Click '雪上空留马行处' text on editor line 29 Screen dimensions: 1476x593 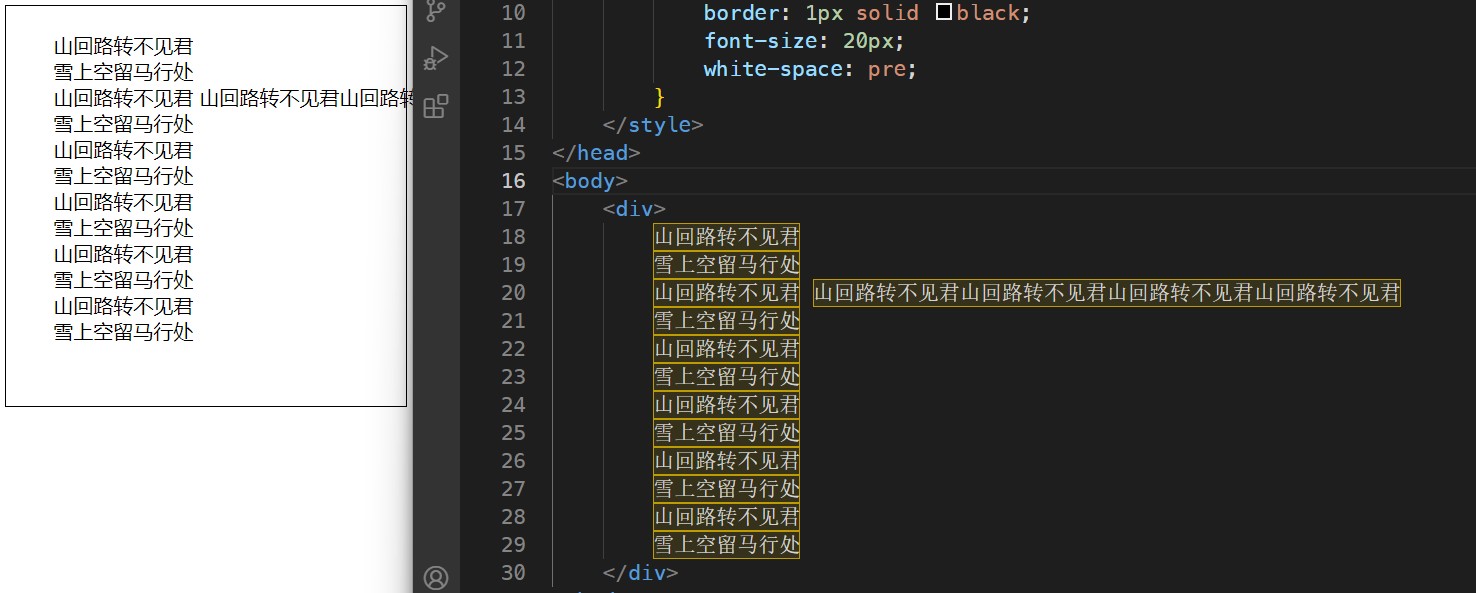click(x=727, y=545)
